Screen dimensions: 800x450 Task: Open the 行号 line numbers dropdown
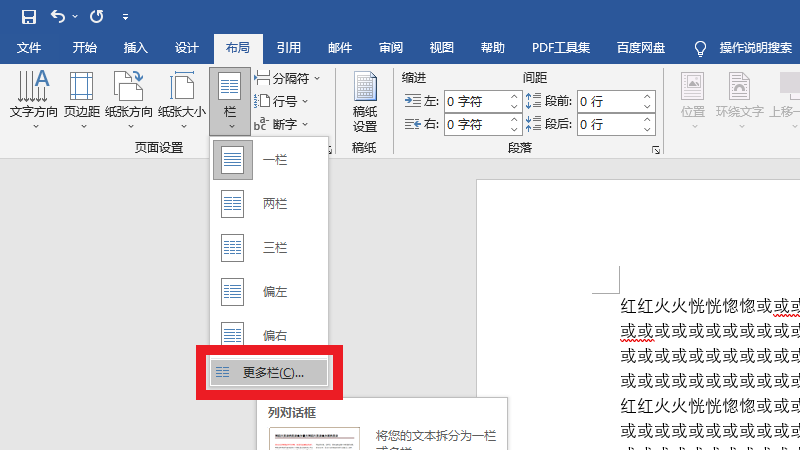coord(281,101)
